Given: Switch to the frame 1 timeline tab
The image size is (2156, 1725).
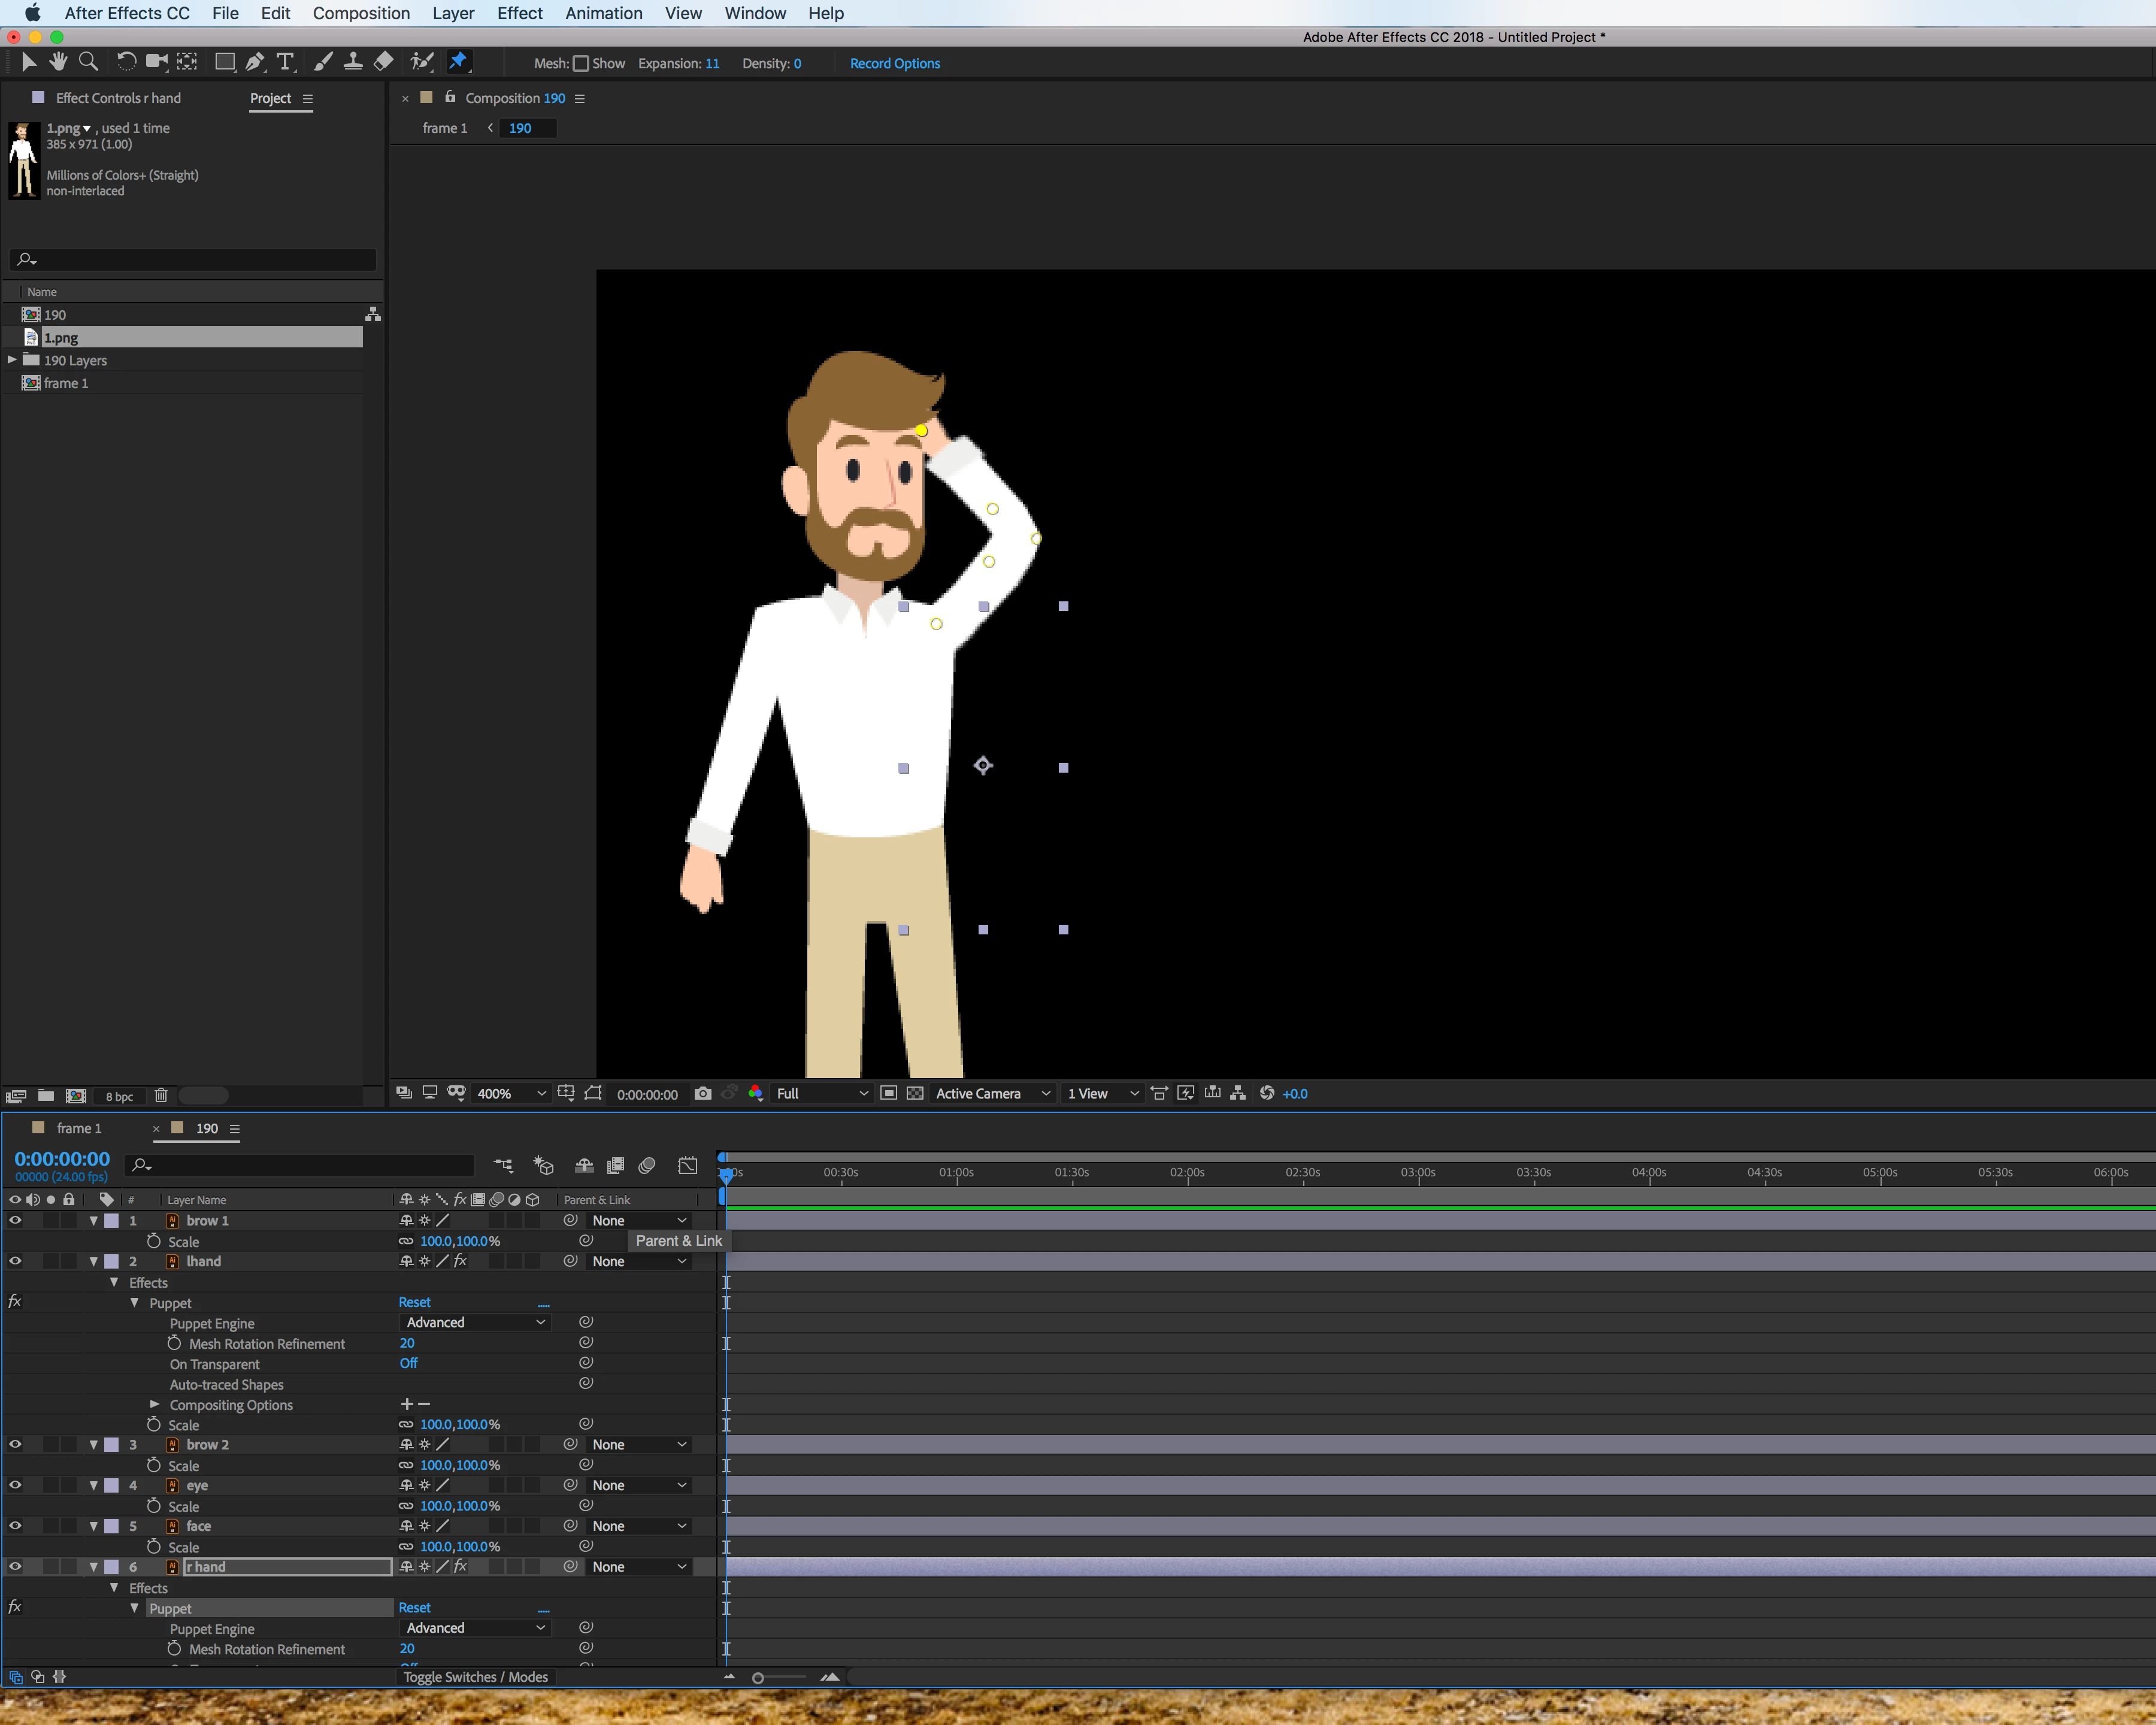Looking at the screenshot, I should pos(78,1128).
